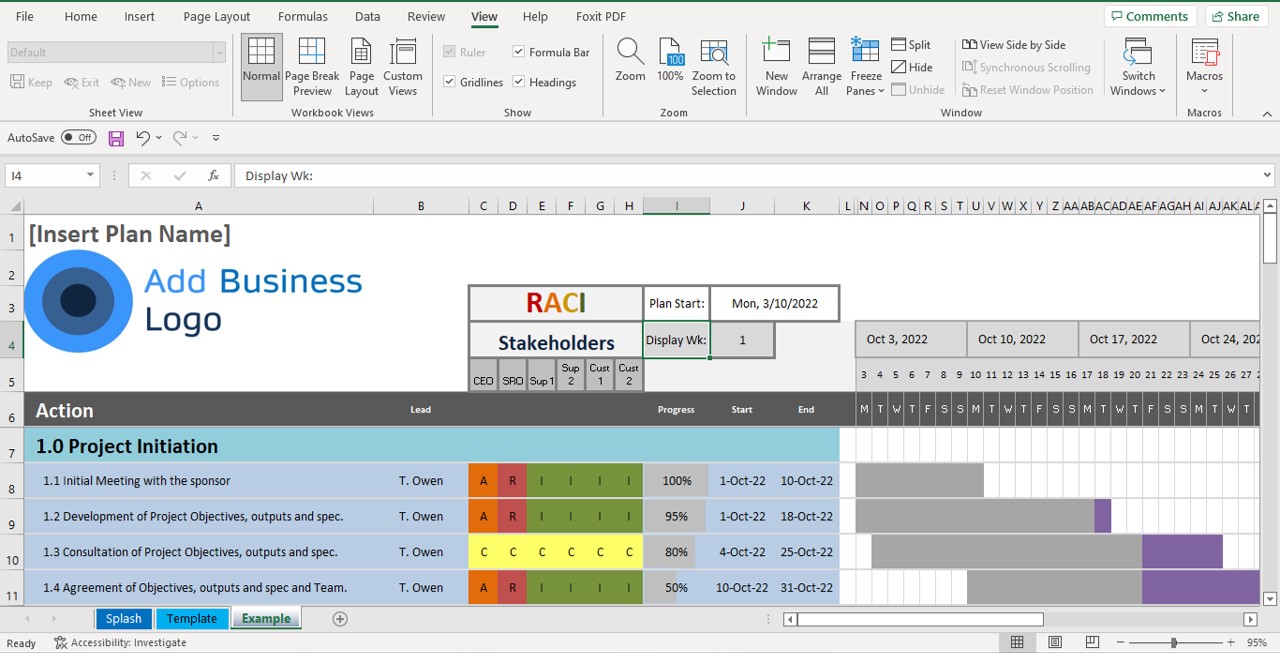Select the 1.0 Project Initiation cell
Image resolution: width=1280 pixels, height=653 pixels.
[x=198, y=446]
